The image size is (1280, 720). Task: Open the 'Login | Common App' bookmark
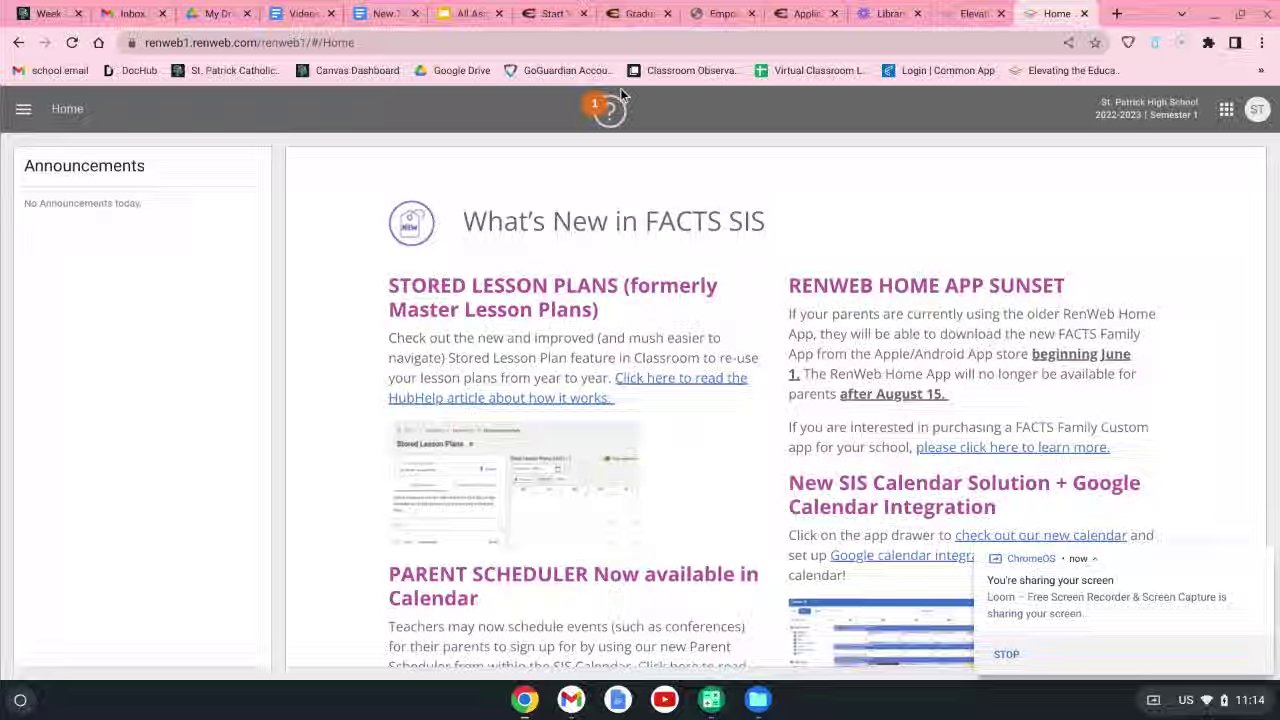click(x=938, y=71)
